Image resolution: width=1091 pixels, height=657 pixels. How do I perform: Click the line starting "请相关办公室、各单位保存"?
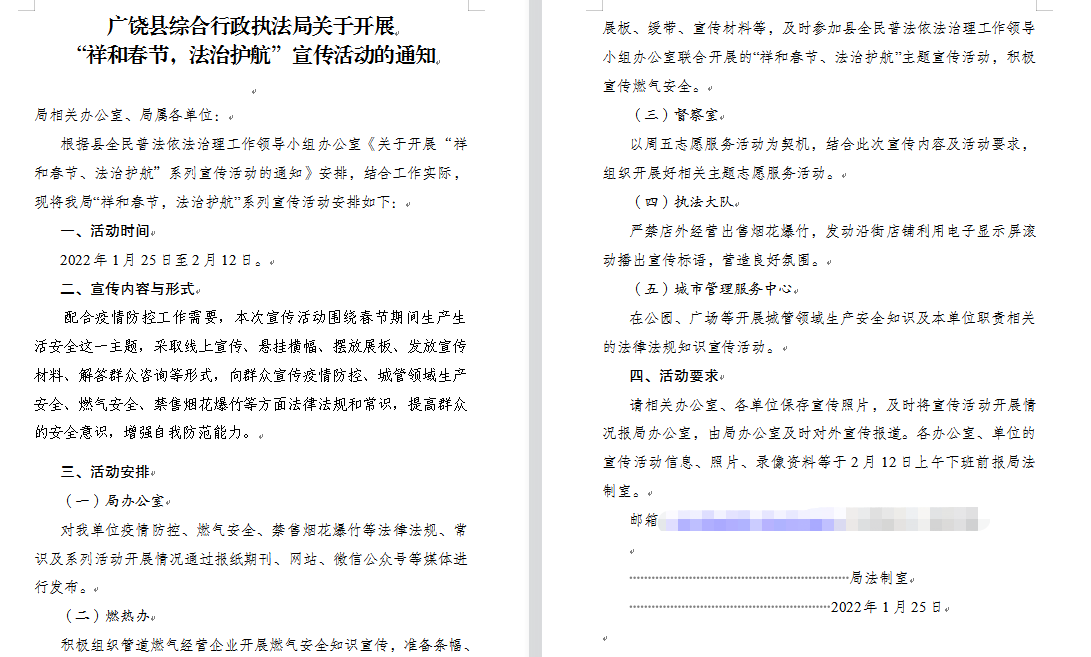pos(832,404)
